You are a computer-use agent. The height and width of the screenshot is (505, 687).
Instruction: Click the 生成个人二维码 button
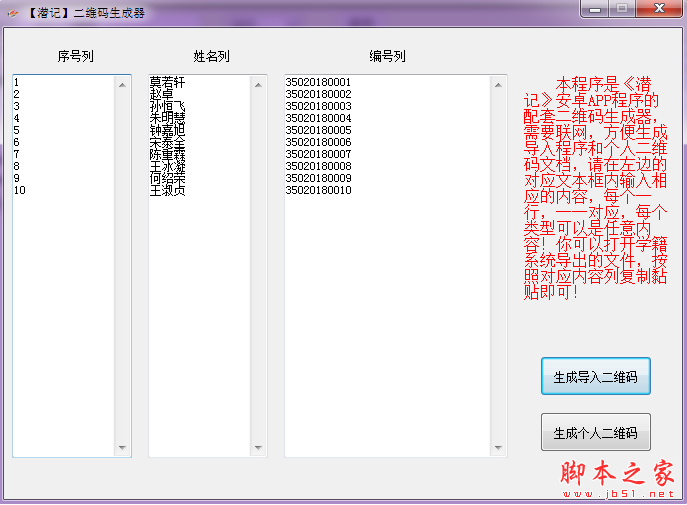595,432
